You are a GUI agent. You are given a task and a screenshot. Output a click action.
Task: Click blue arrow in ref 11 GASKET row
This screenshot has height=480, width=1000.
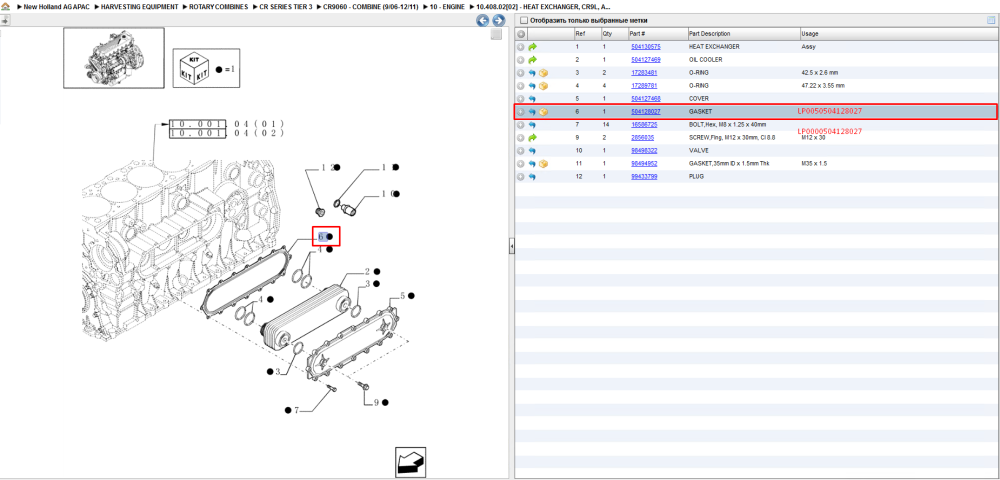click(x=533, y=164)
